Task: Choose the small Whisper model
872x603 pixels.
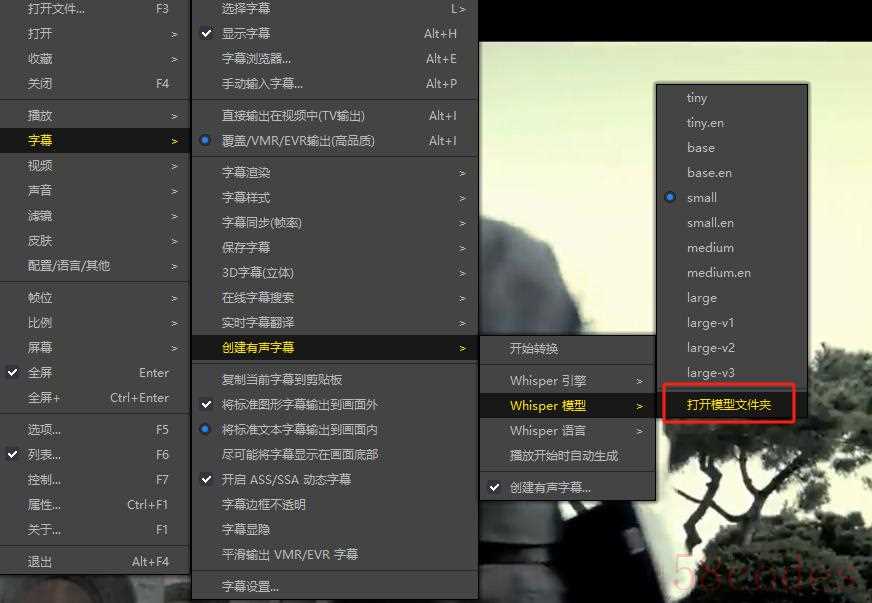Action: tap(732, 197)
